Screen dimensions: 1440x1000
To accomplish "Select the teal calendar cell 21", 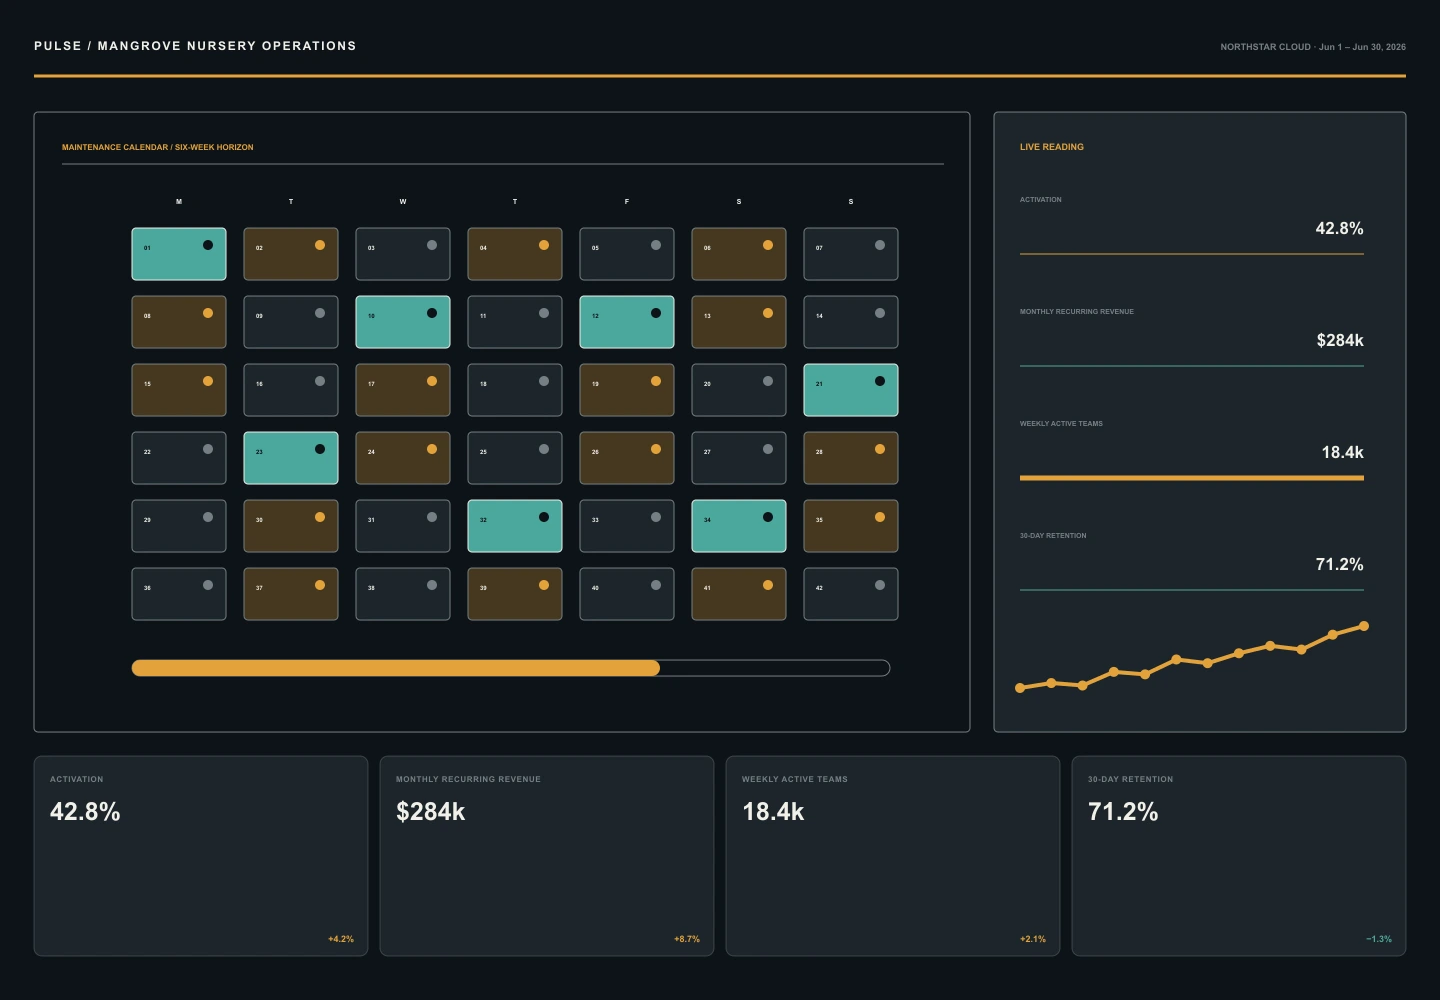I will coord(851,390).
